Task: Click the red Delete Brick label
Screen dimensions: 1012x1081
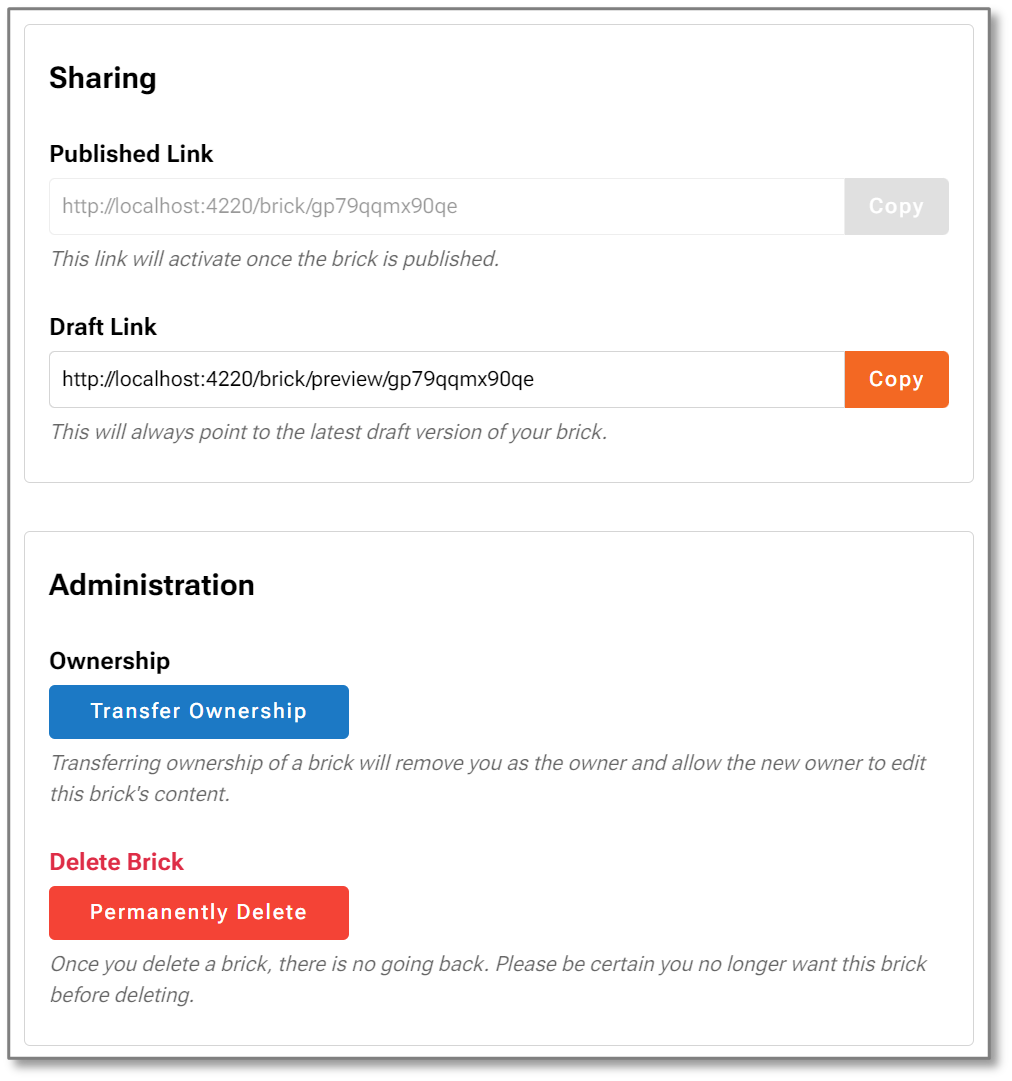Action: pos(117,862)
